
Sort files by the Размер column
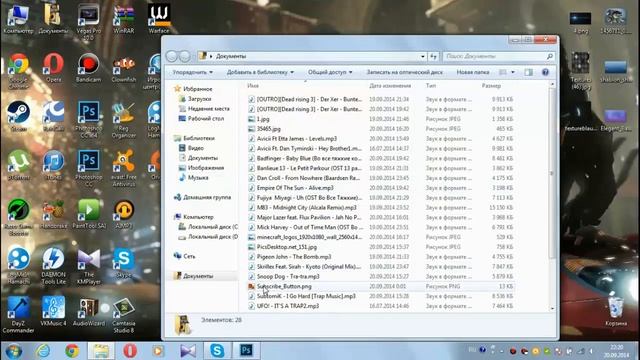491,86
